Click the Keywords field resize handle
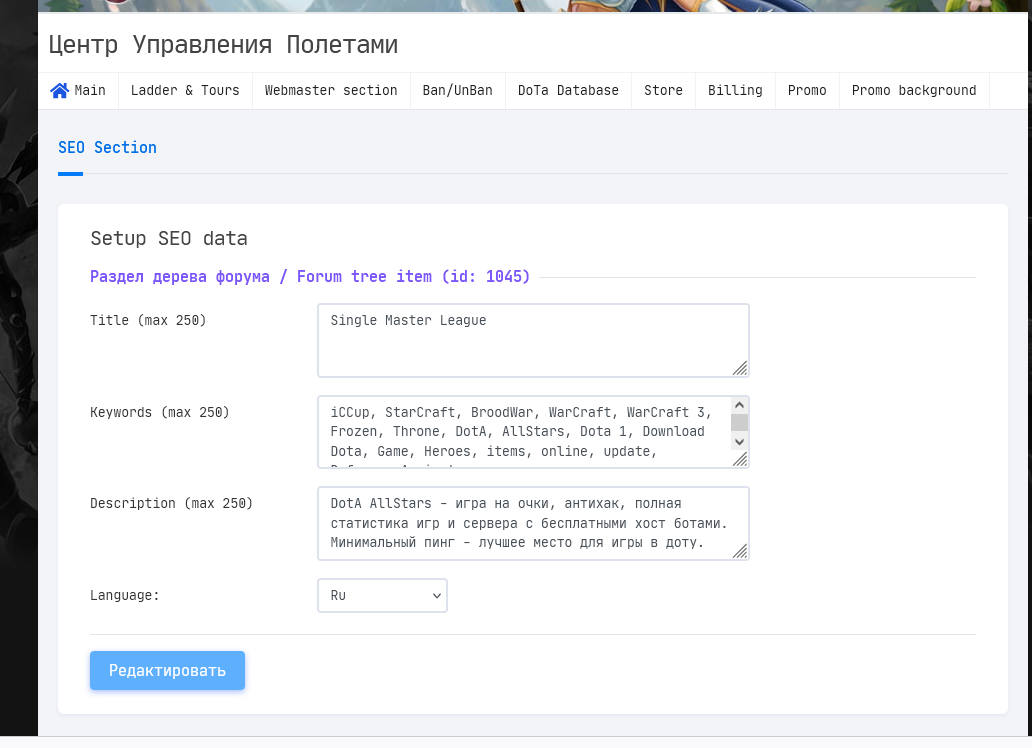Screen dimensions: 1032x748 (x=740, y=459)
